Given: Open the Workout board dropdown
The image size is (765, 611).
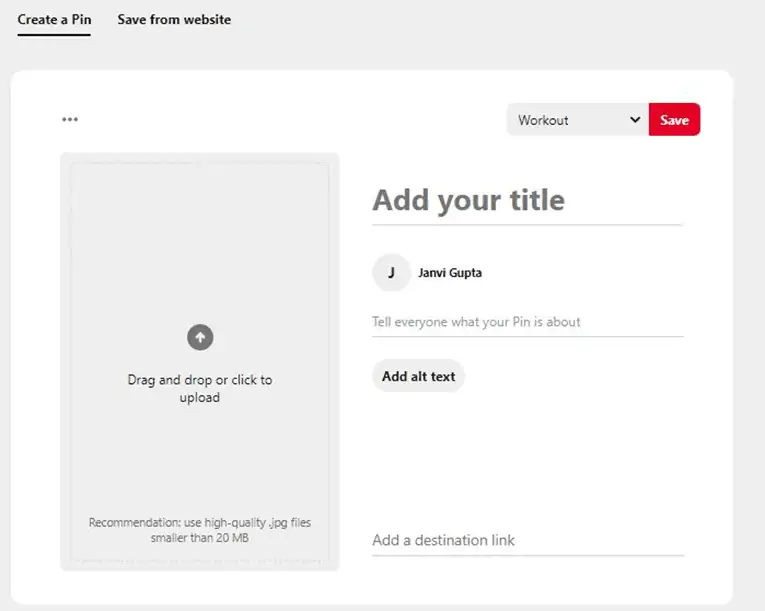Looking at the screenshot, I should pyautogui.click(x=577, y=120).
